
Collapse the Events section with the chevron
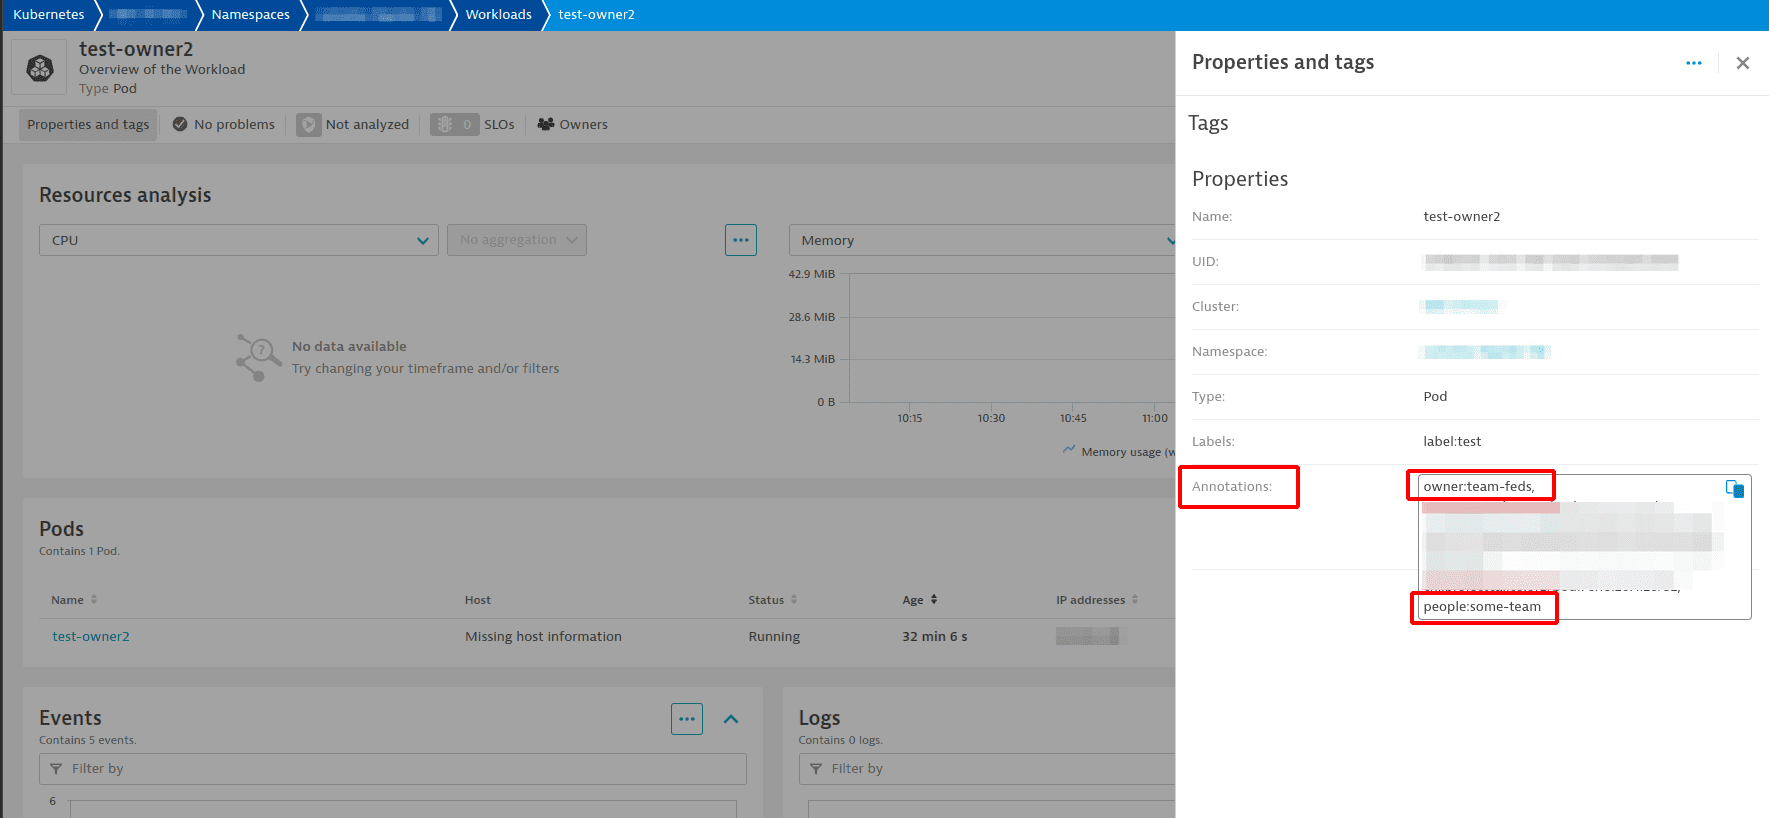click(731, 719)
